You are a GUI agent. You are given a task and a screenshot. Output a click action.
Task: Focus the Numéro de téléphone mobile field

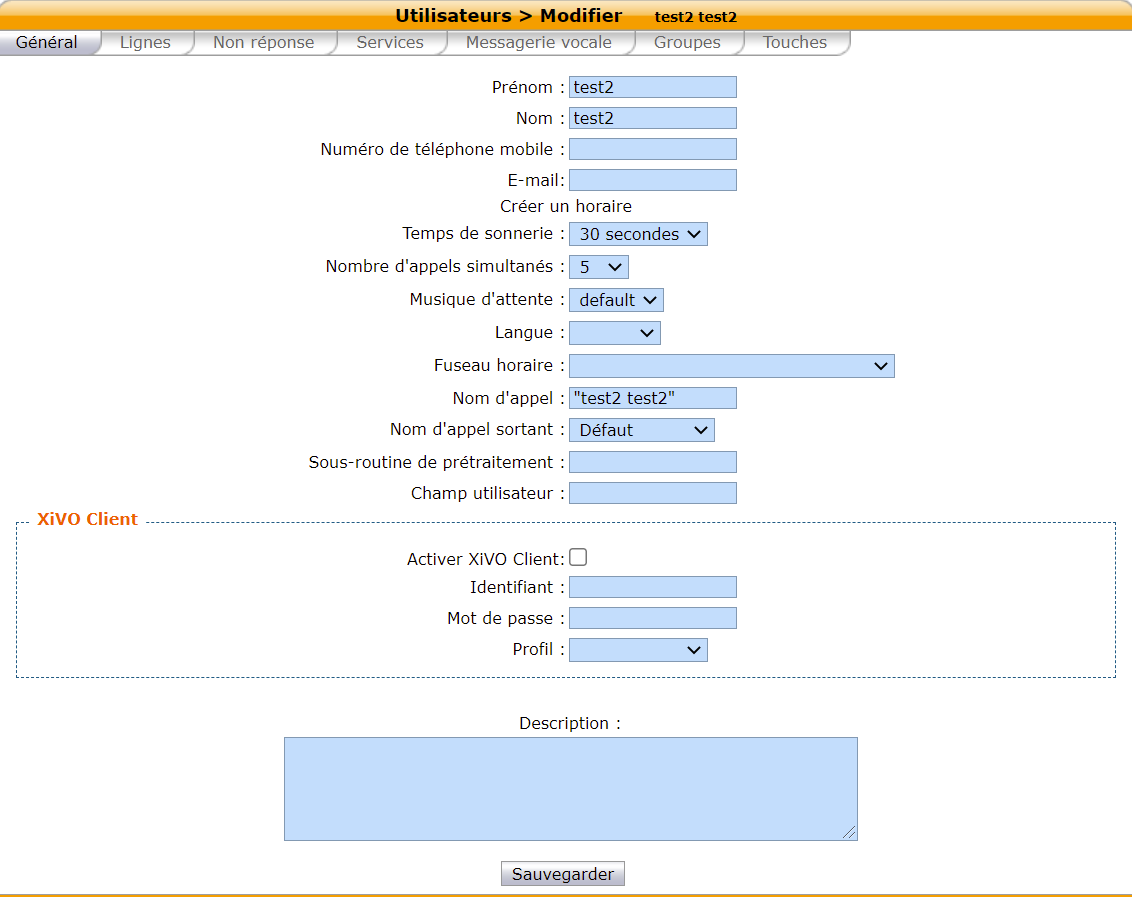pos(652,149)
